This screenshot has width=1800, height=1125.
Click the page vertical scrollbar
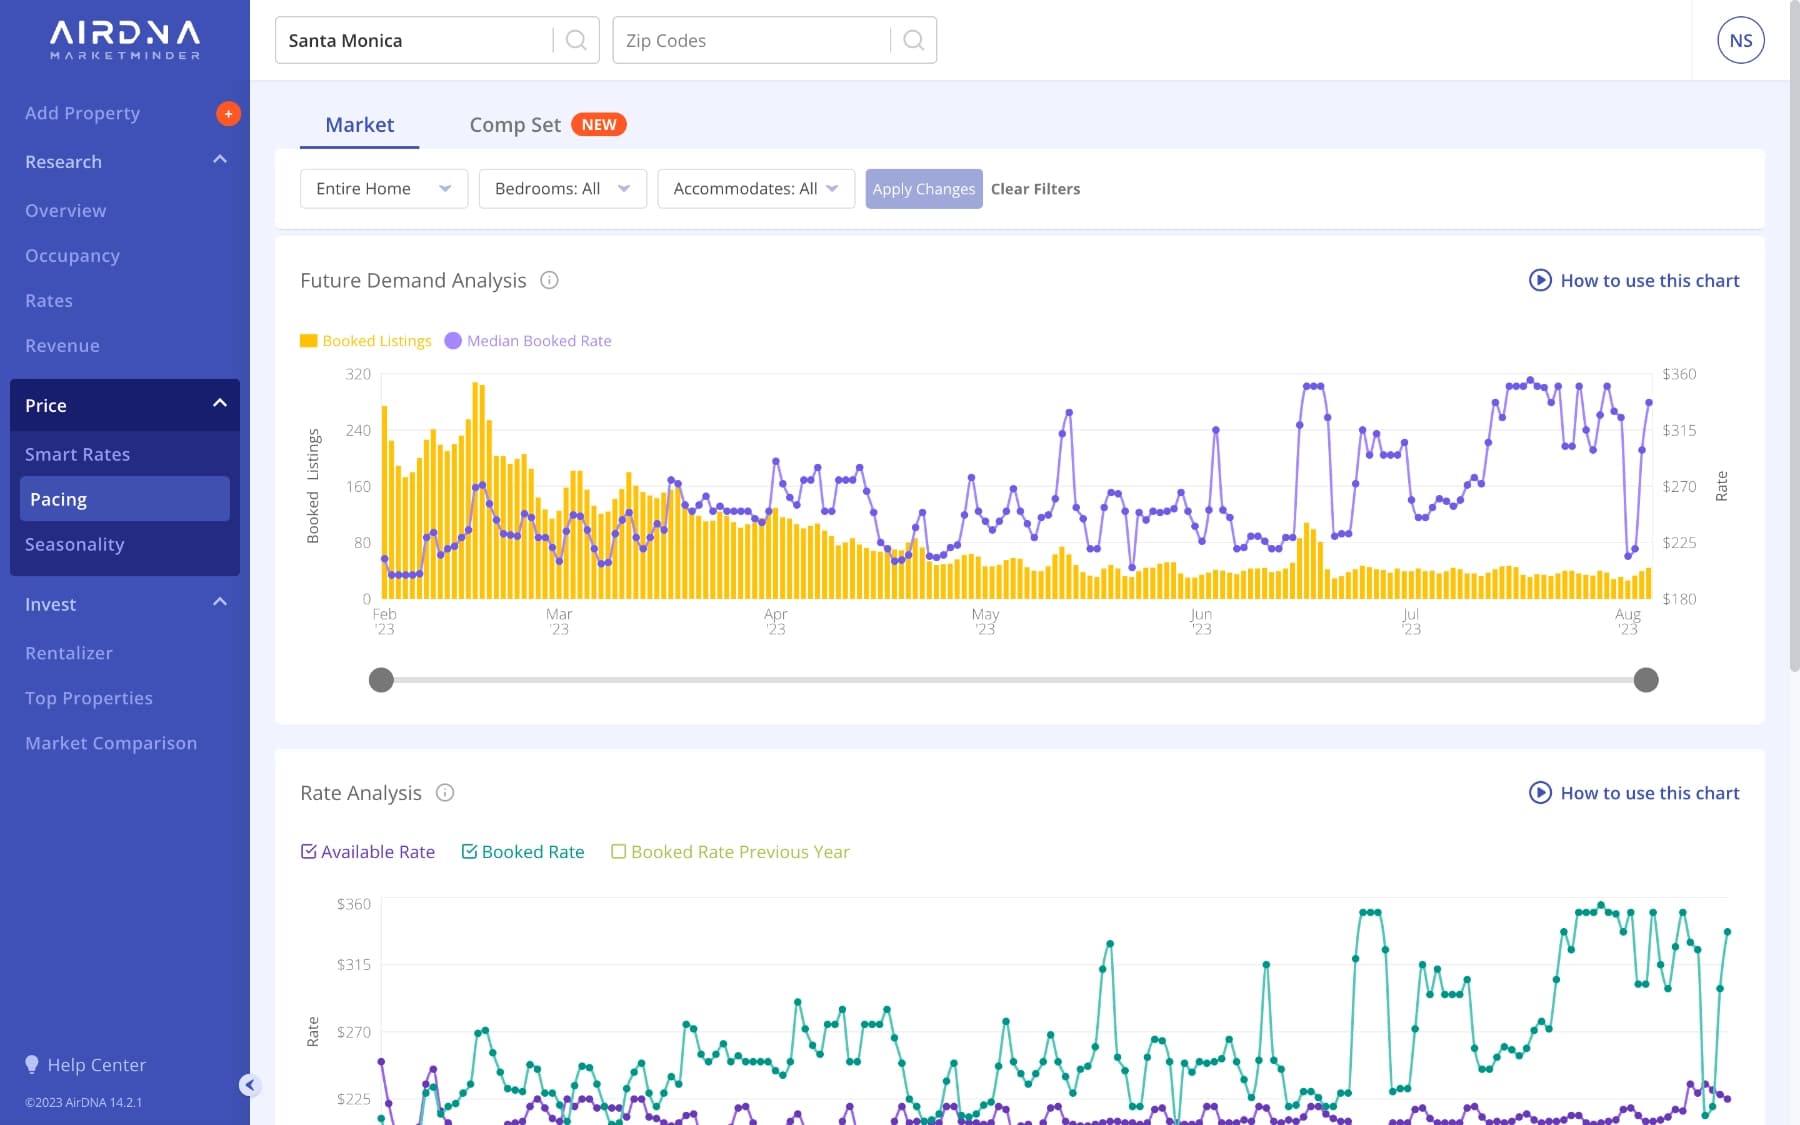pyautogui.click(x=1794, y=335)
